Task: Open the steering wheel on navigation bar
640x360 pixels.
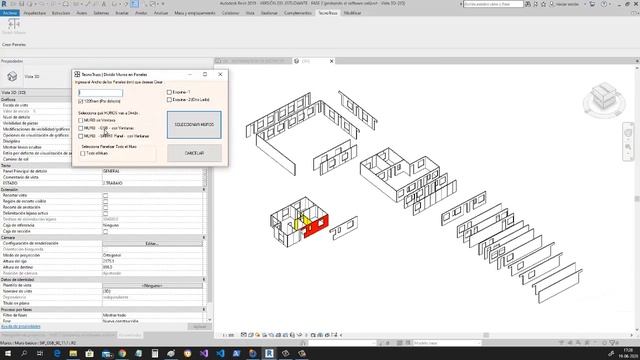Action: [x=628, y=133]
